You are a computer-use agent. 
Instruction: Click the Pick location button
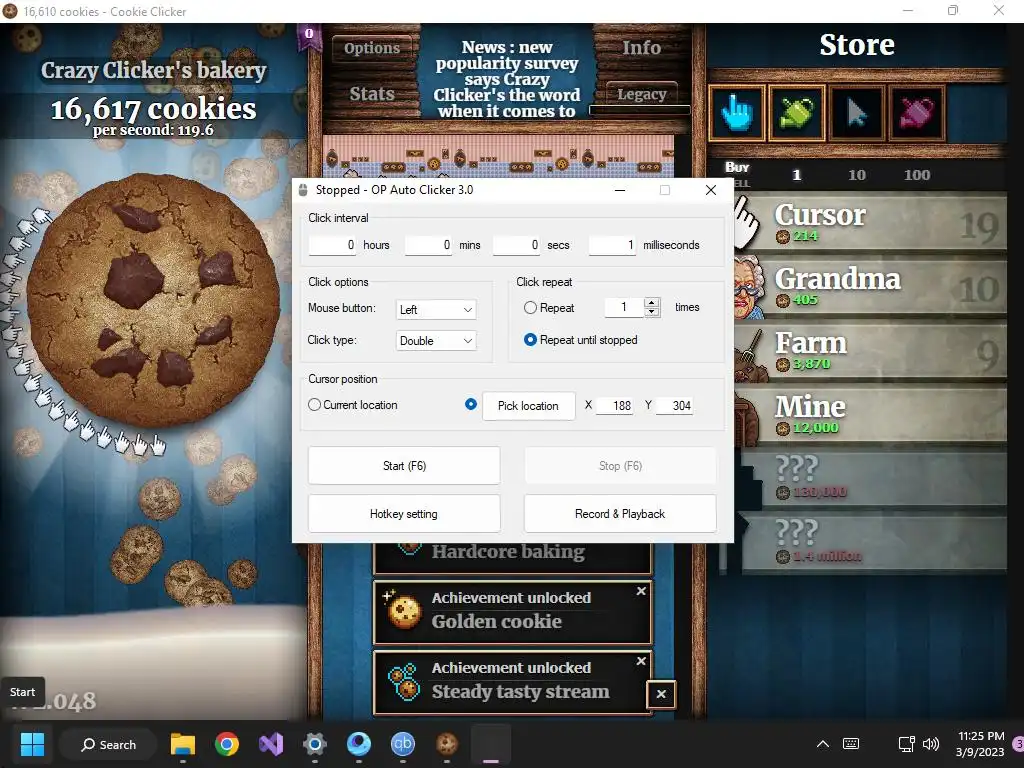[x=528, y=406]
